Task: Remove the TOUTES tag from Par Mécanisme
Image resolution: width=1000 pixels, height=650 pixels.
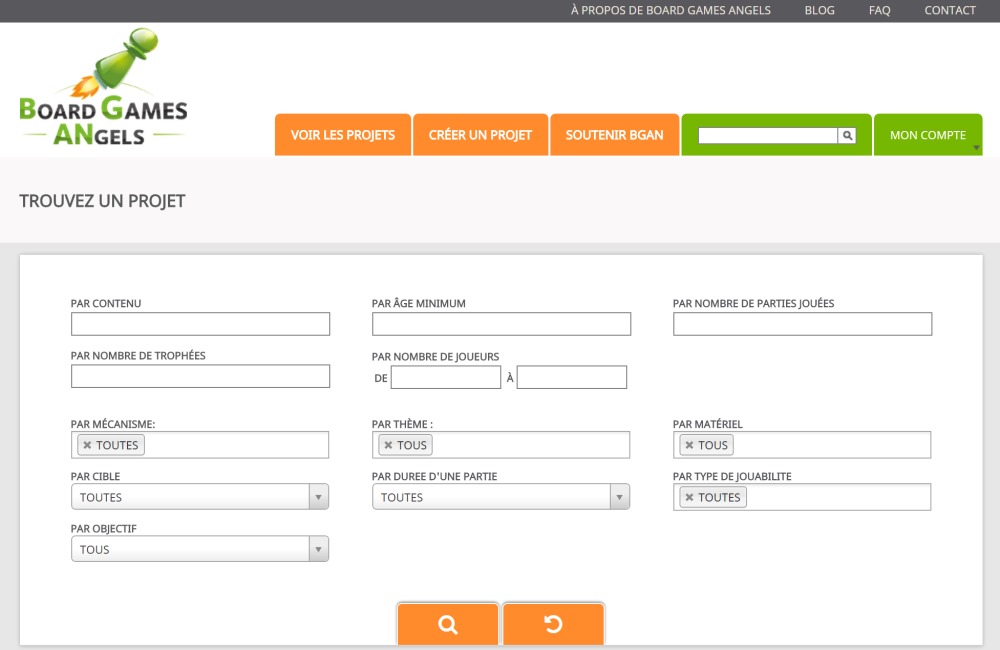Action: click(87, 445)
